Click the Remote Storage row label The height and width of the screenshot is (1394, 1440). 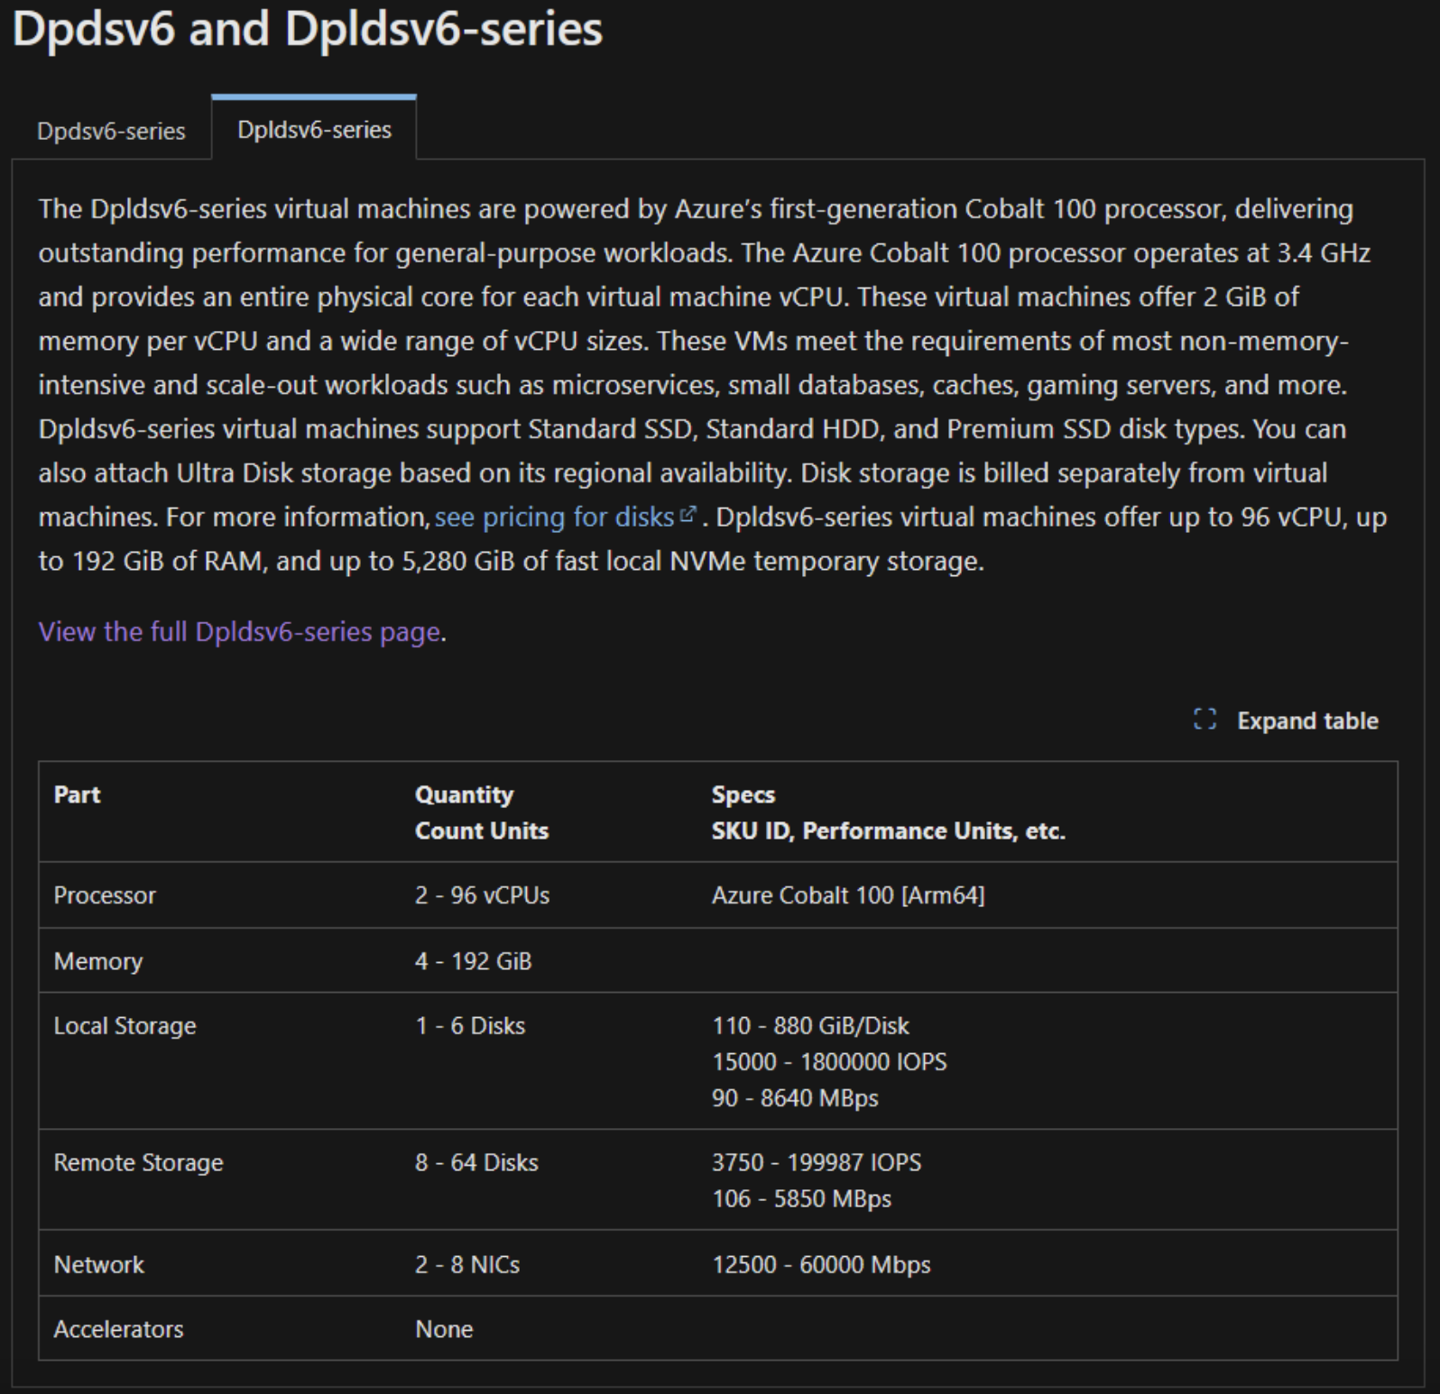click(138, 1163)
